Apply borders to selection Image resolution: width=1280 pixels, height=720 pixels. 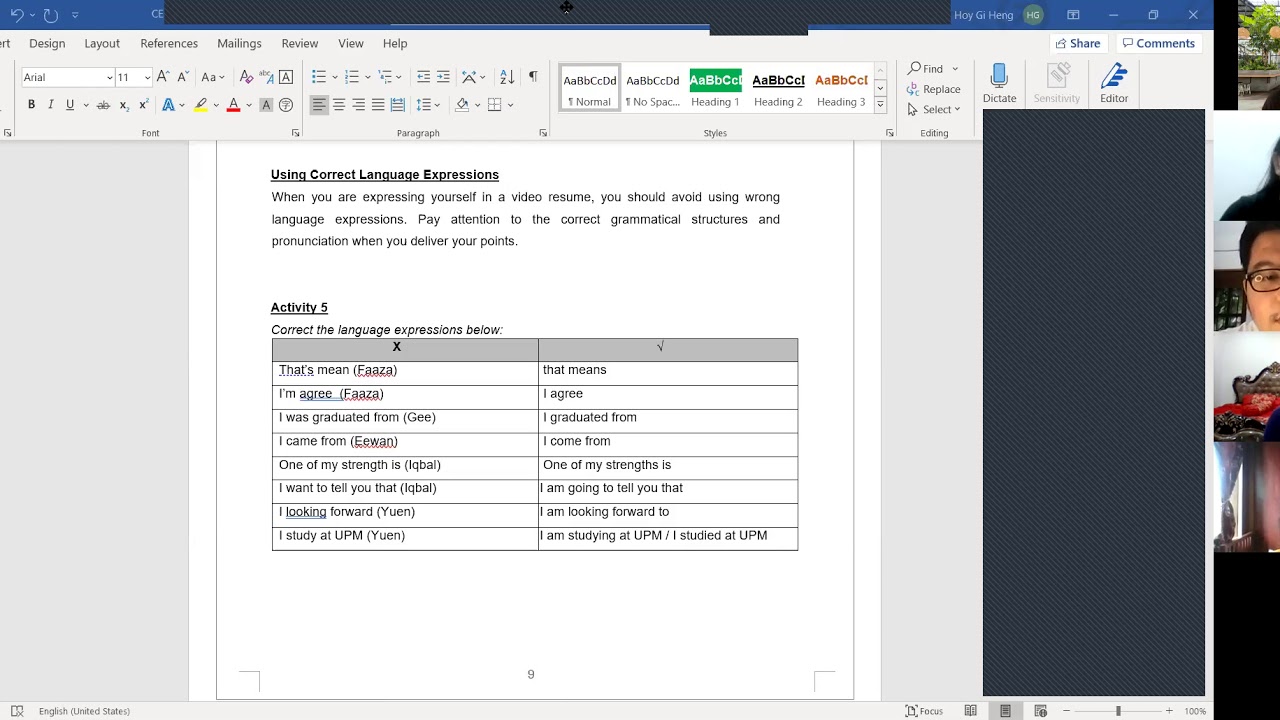click(x=494, y=105)
